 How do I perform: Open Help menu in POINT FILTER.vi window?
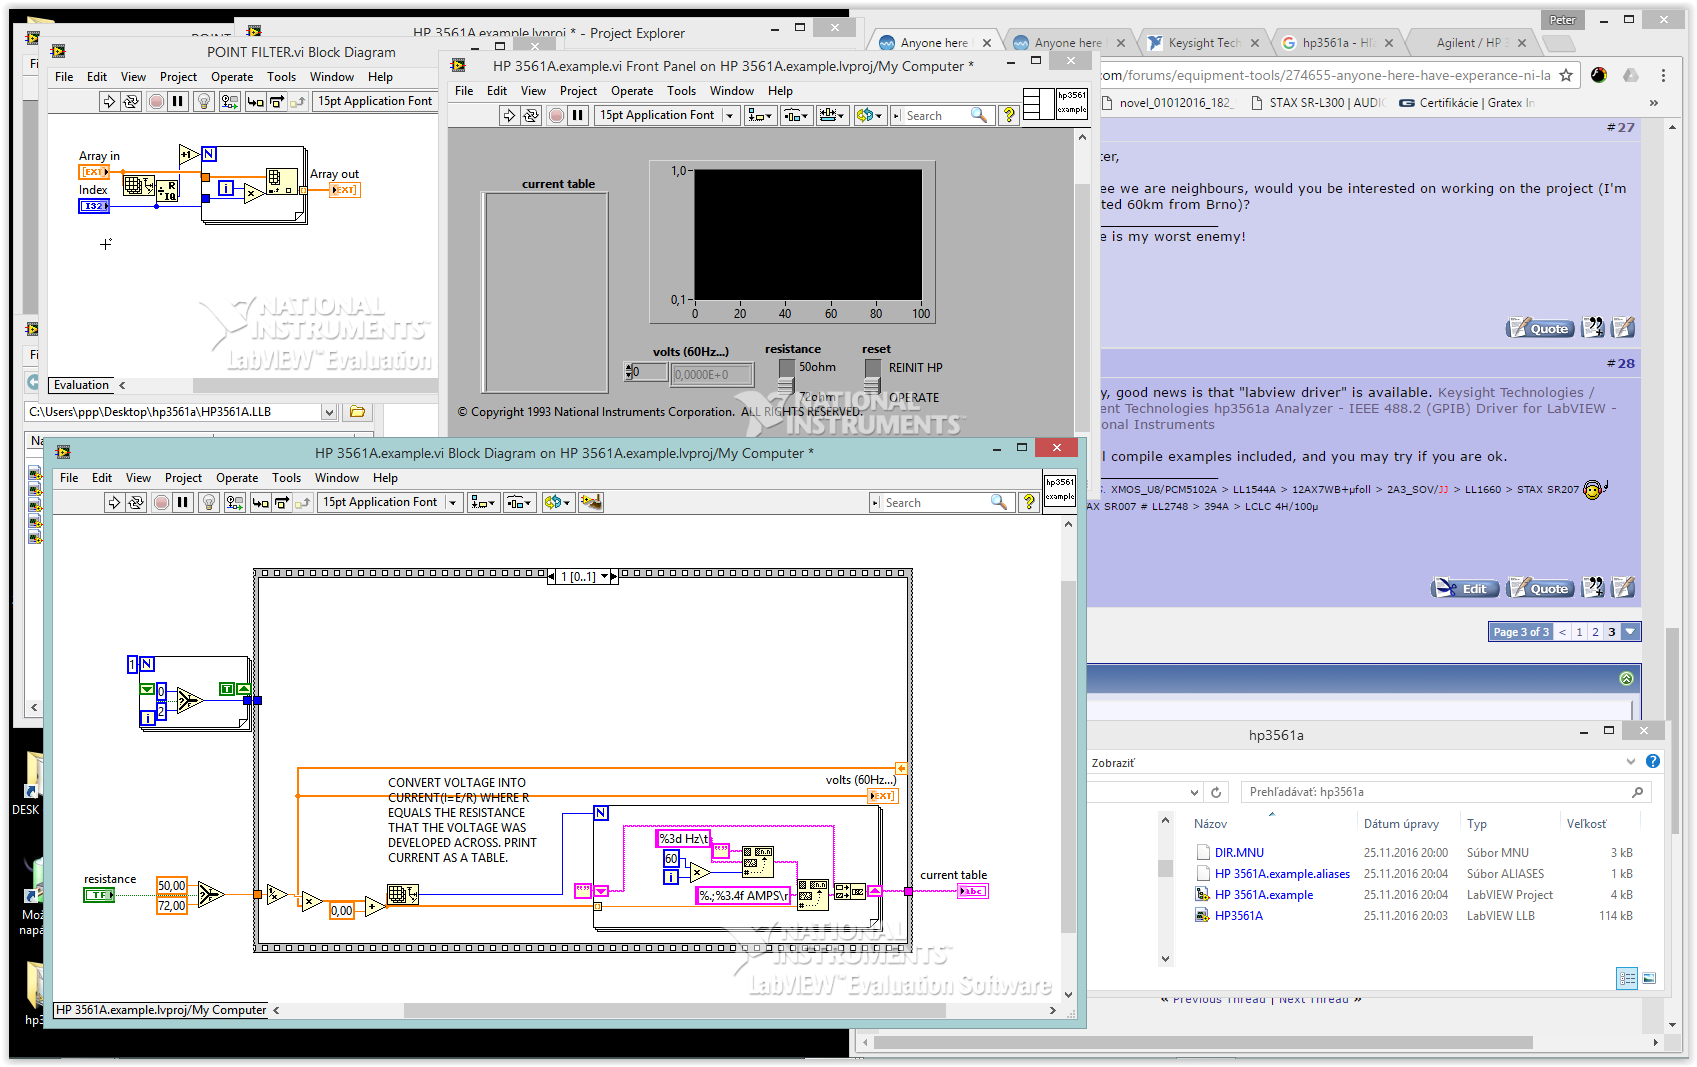click(380, 77)
